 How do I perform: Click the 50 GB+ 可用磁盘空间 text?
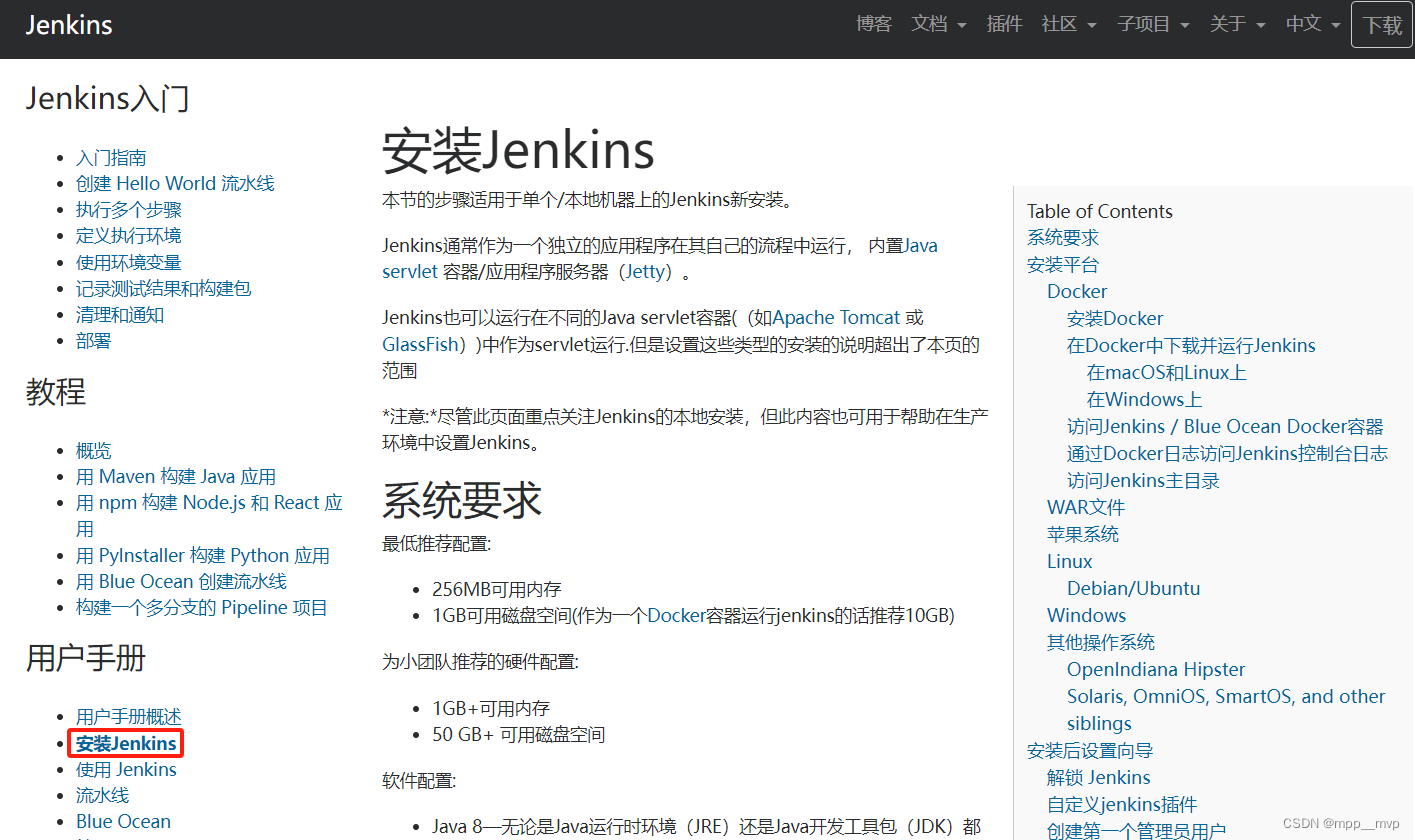coord(518,734)
